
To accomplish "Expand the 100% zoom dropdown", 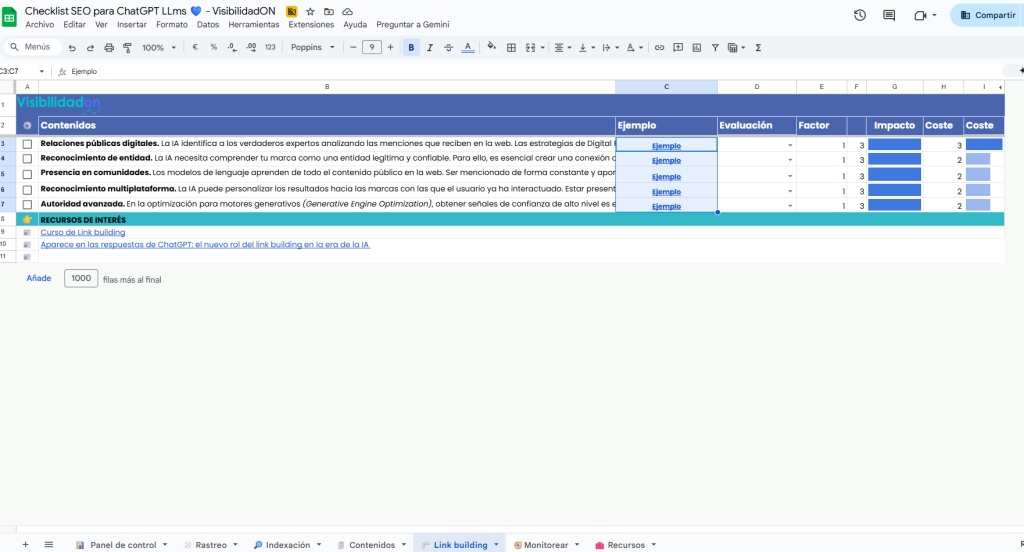I will [159, 47].
